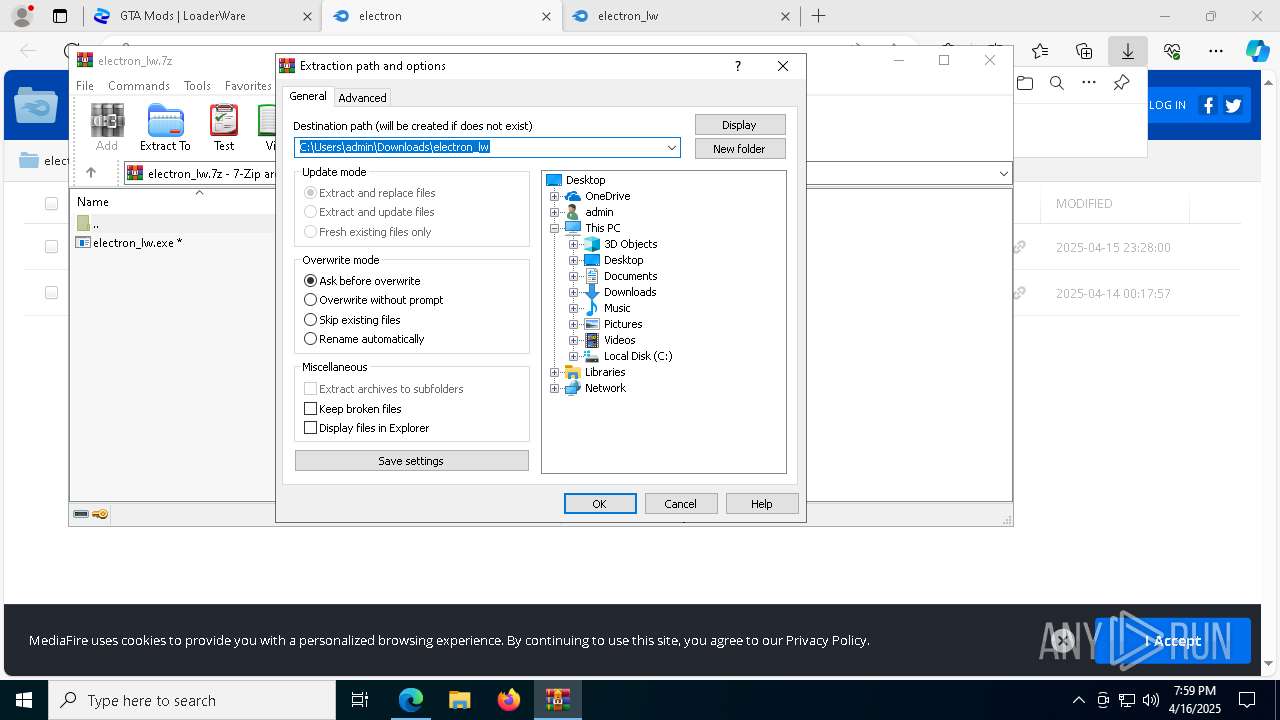
Task: Click the Task View taskbar icon
Action: (360, 700)
